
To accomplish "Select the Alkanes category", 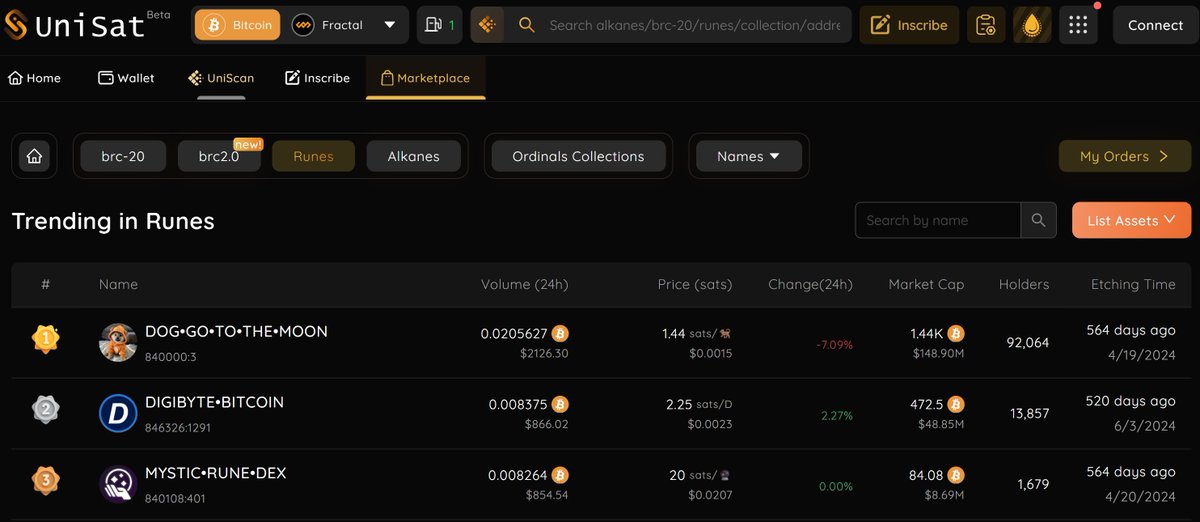I will (x=413, y=156).
